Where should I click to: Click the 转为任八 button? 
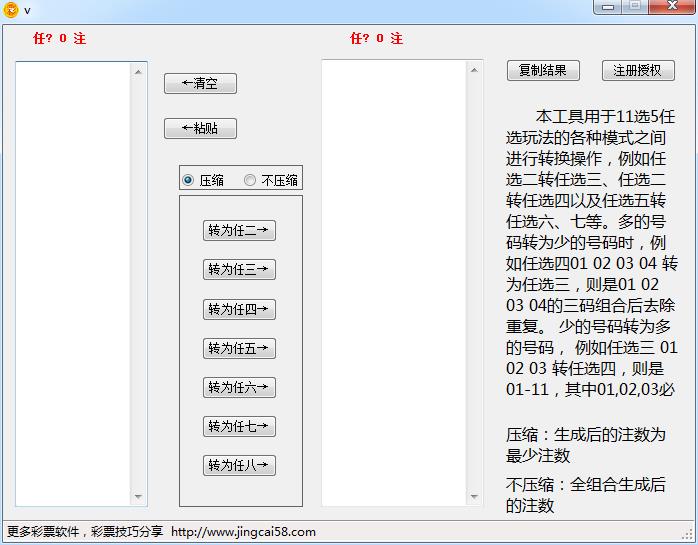239,465
